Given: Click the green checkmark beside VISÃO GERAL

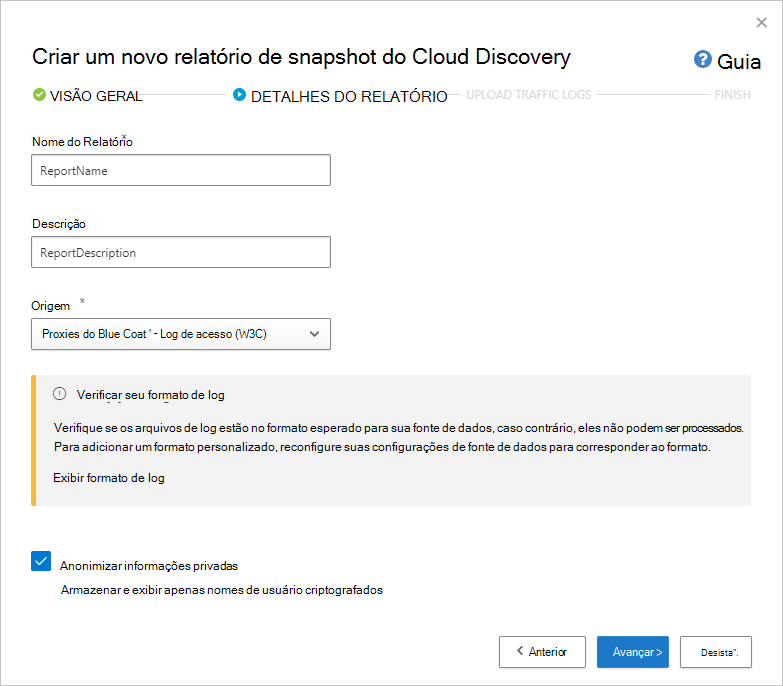Looking at the screenshot, I should [x=39, y=94].
